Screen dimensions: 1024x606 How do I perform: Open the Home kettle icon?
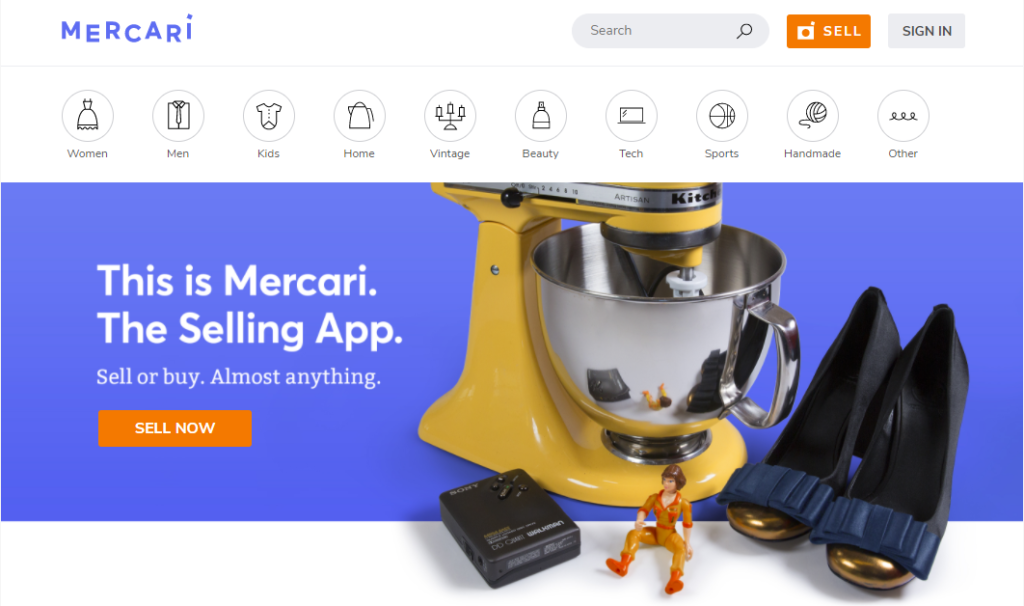pyautogui.click(x=359, y=116)
